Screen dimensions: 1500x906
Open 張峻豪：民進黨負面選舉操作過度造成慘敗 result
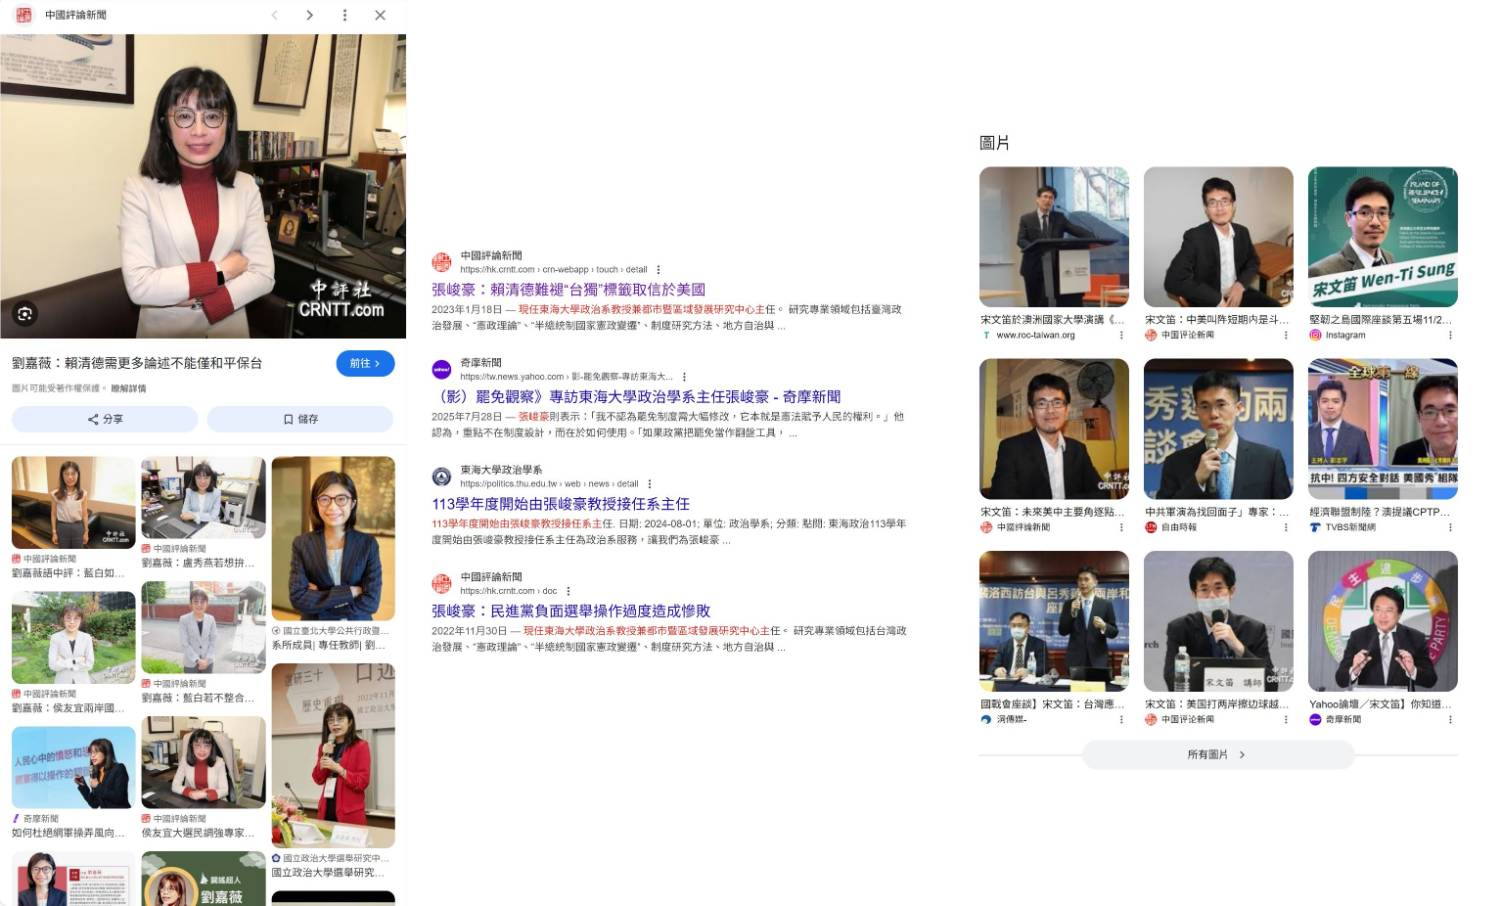[571, 611]
